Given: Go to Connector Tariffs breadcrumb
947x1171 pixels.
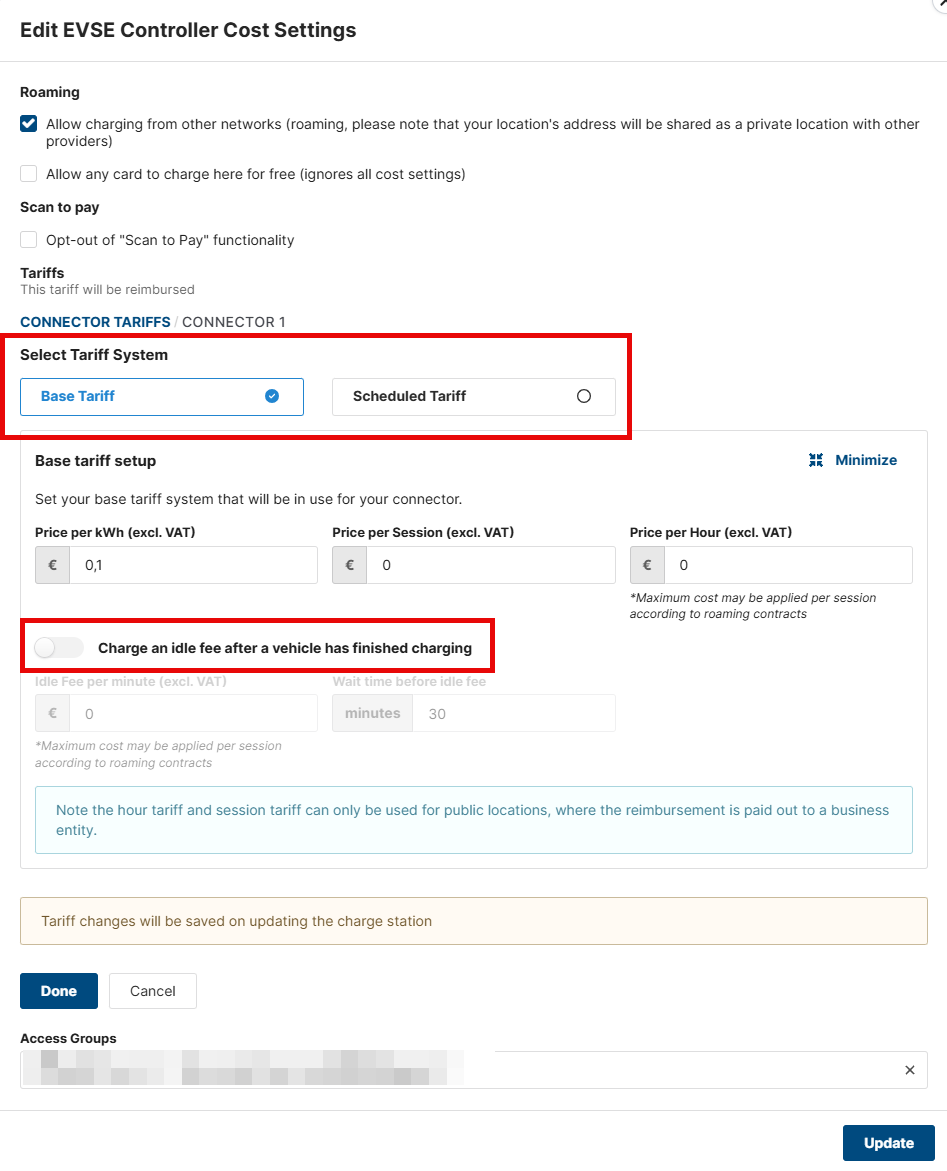Looking at the screenshot, I should coord(95,322).
